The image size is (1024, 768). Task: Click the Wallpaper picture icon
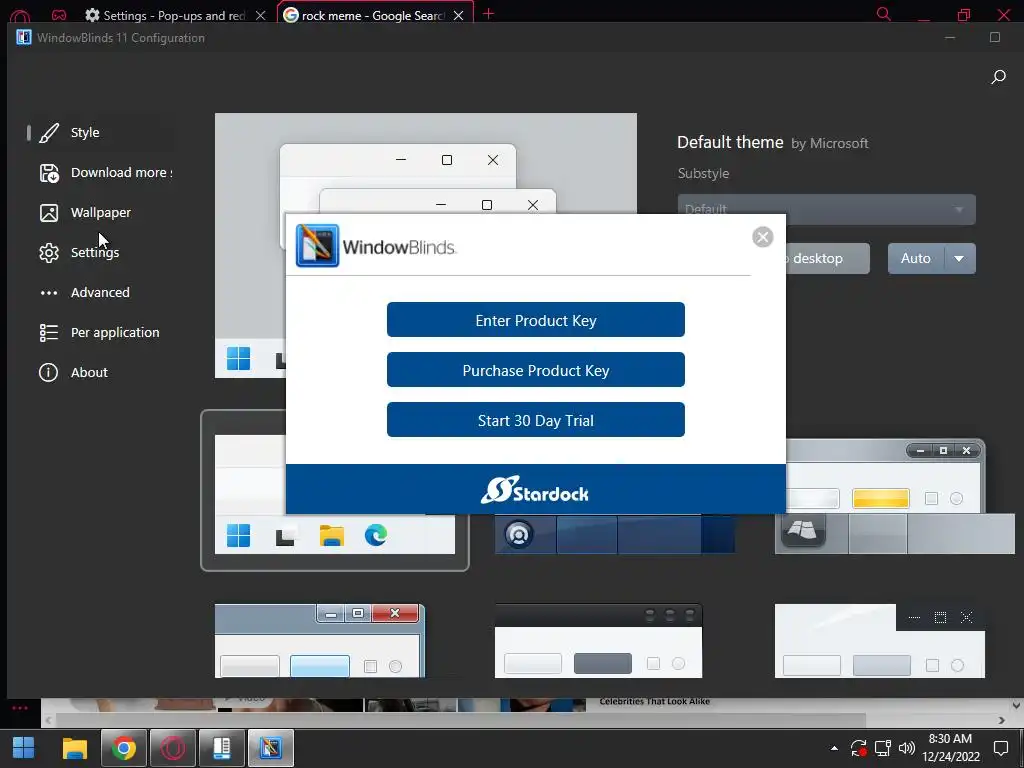49,213
